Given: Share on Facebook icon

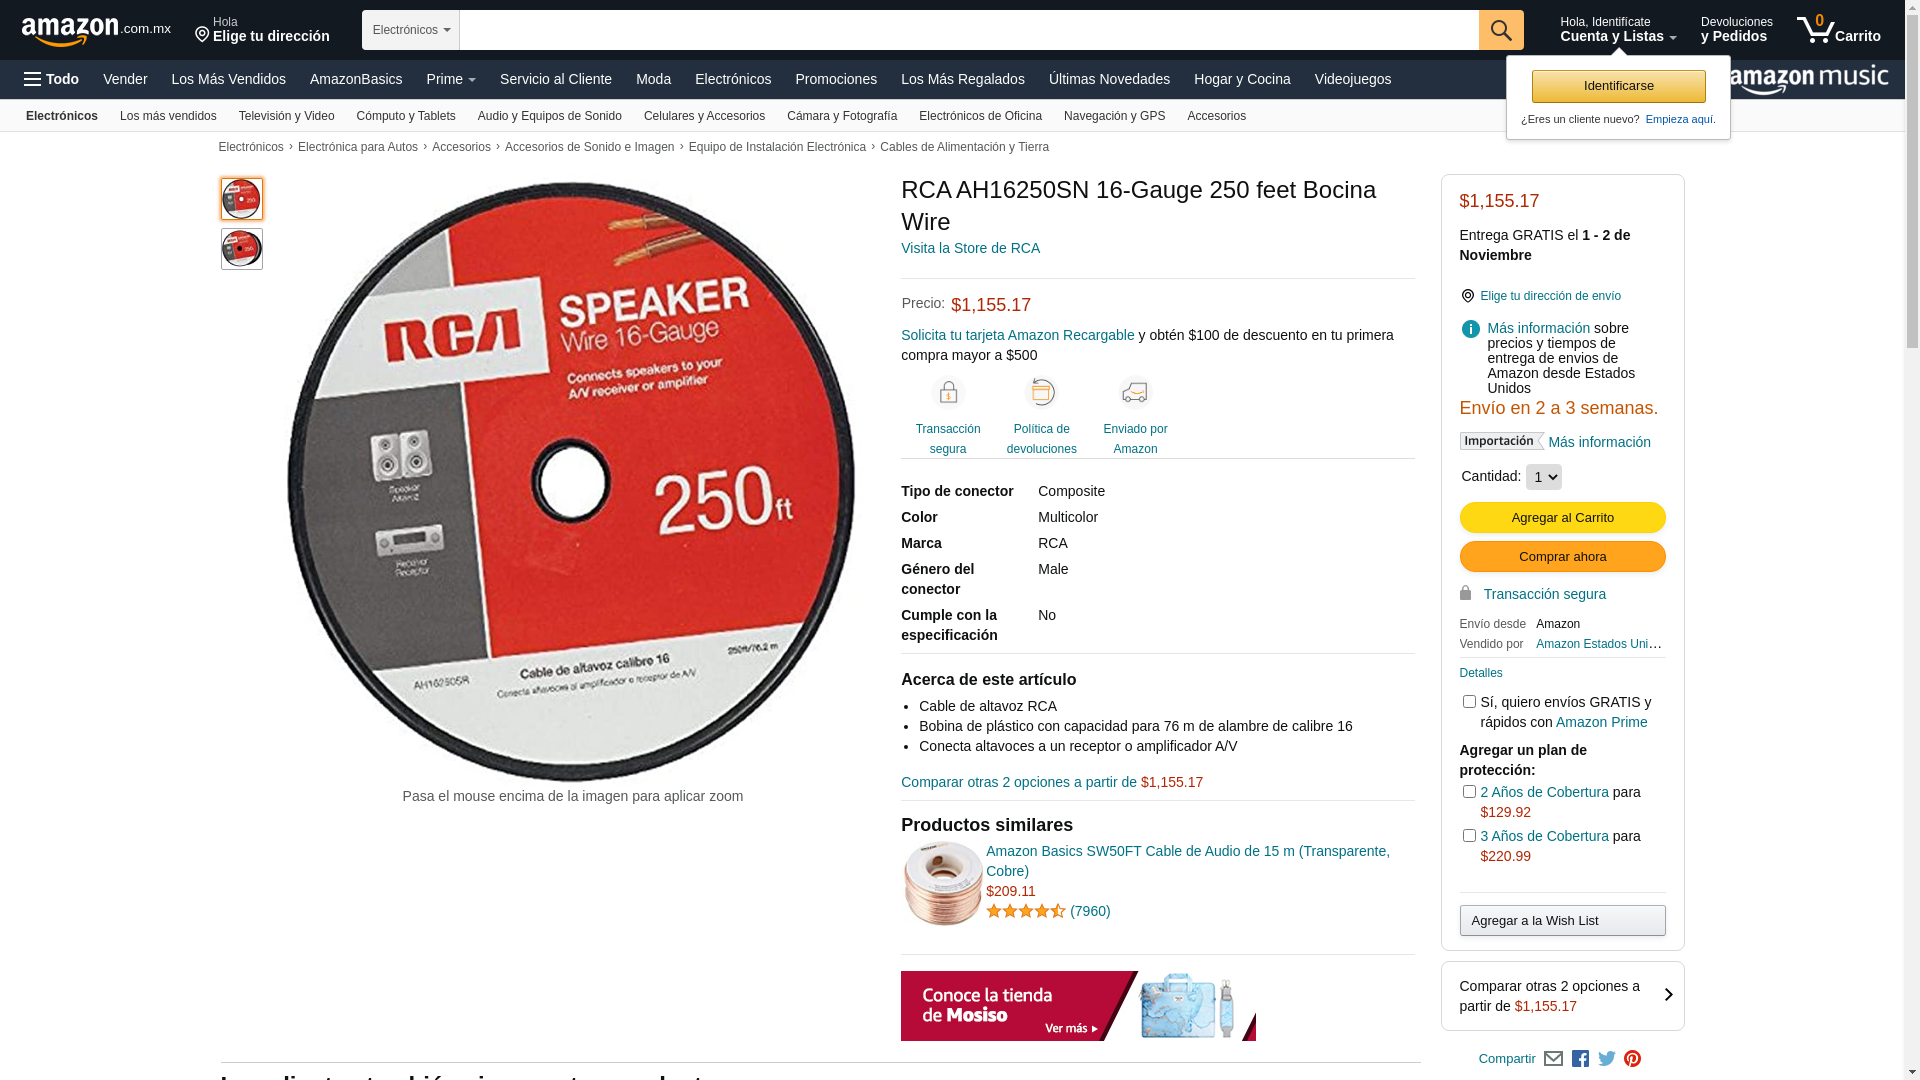Looking at the screenshot, I should coord(1580,1058).
